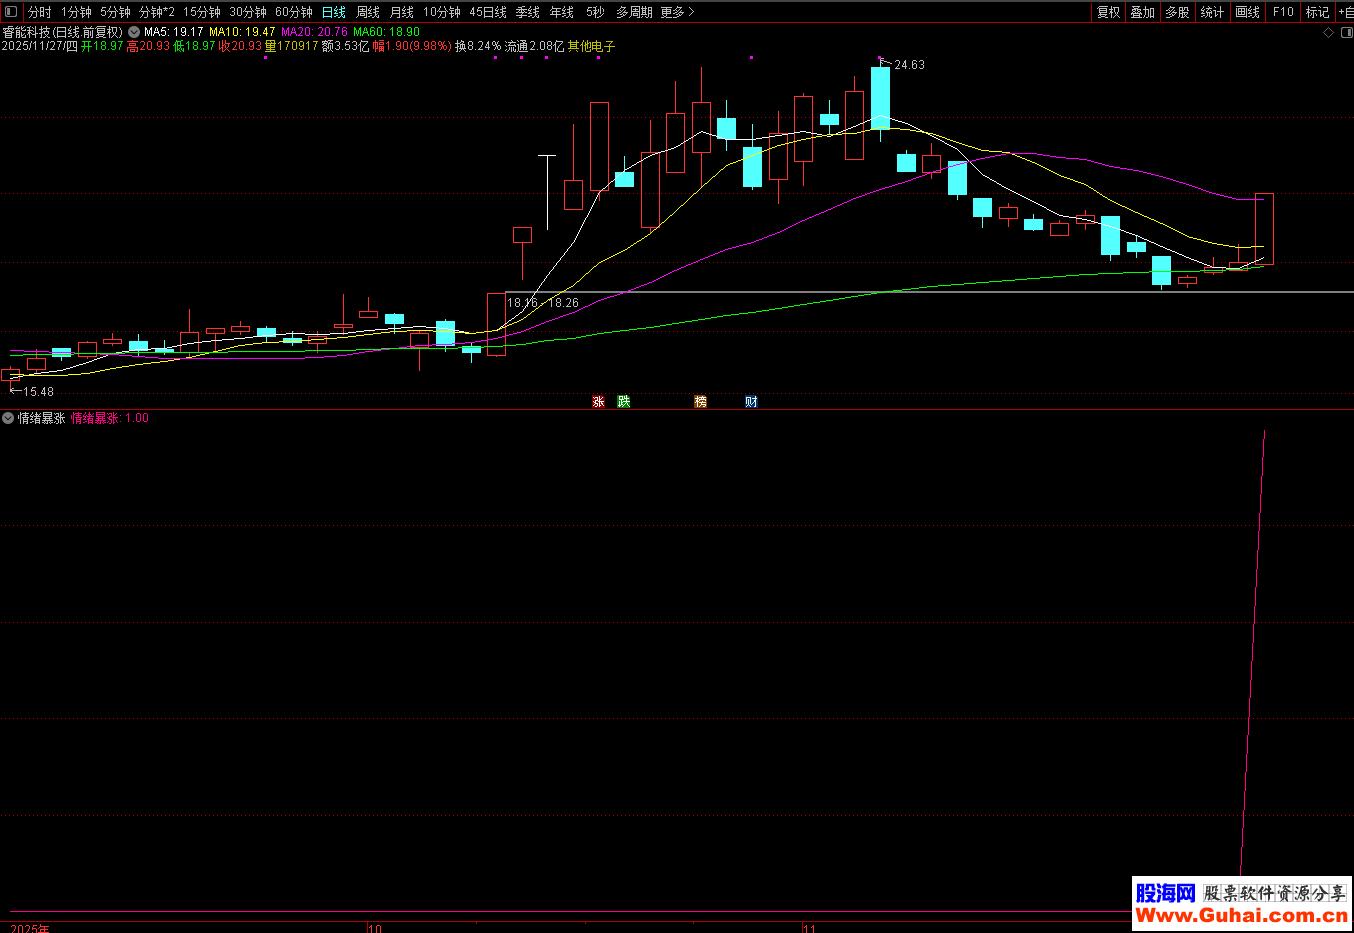This screenshot has width=1354, height=933.
Task: Switch to the 分时 tab
Action: click(x=39, y=12)
